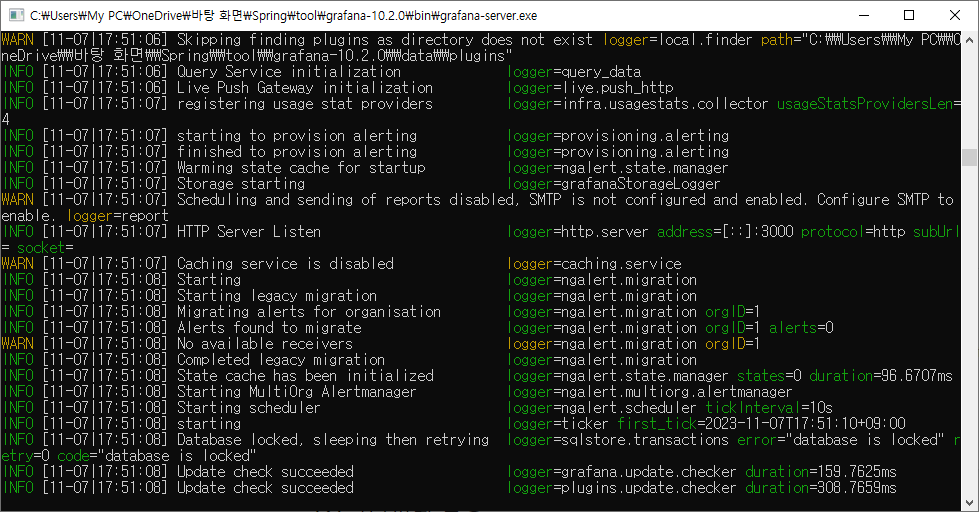Click 'No available receivers' warning message
The height and width of the screenshot is (512, 979).
click(x=265, y=343)
